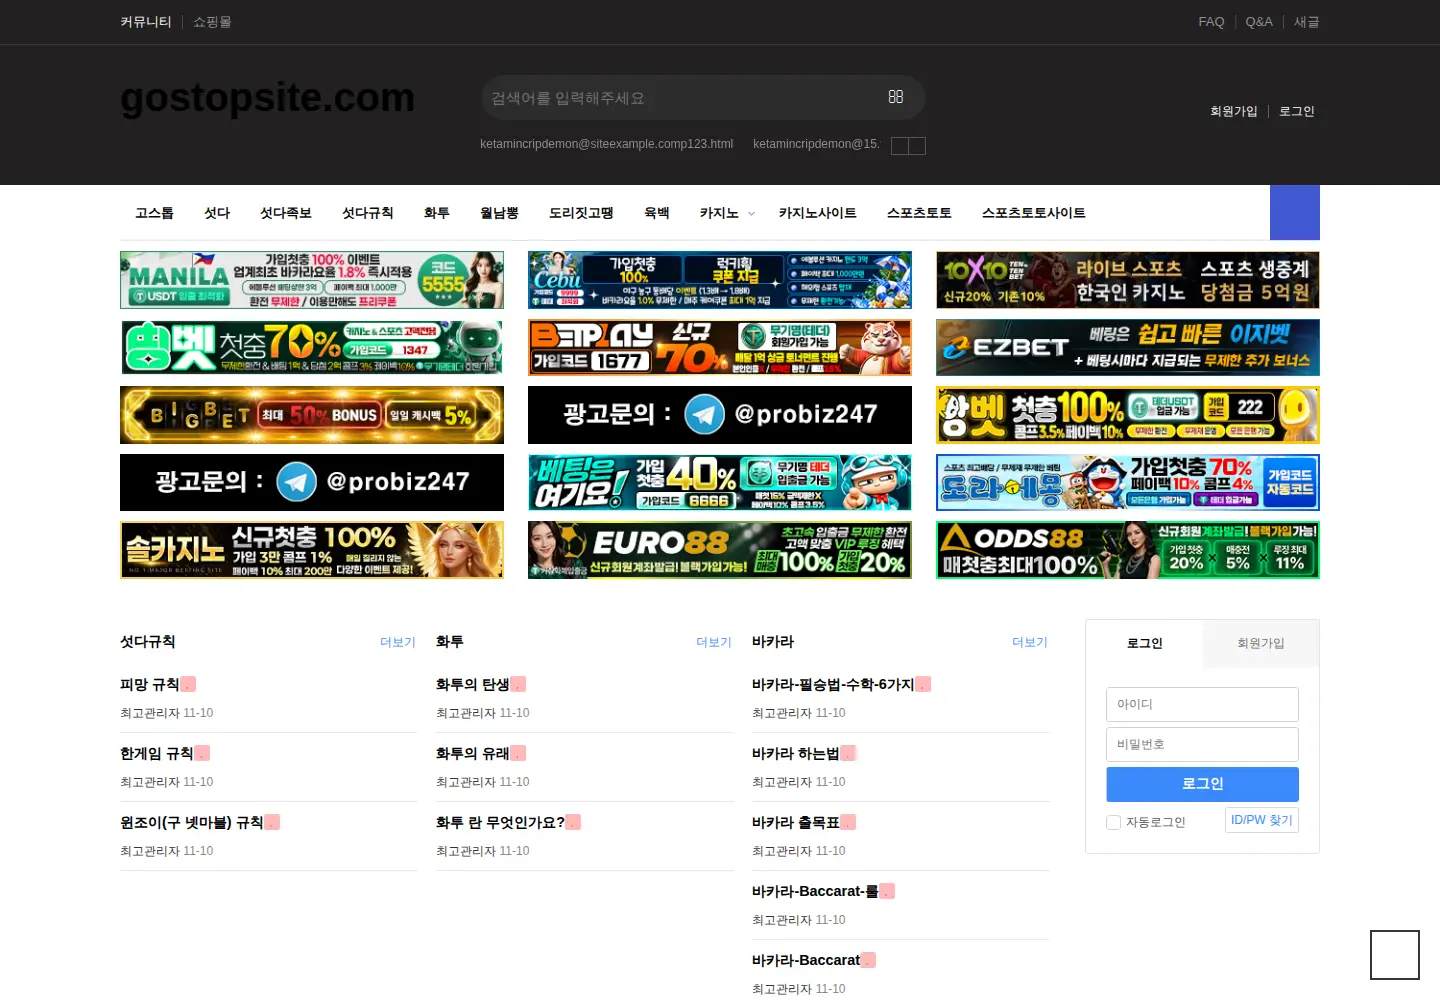Open post 원조이(구 넷마블) 규칙
Screen dimensions: 1440x1000
192,822
